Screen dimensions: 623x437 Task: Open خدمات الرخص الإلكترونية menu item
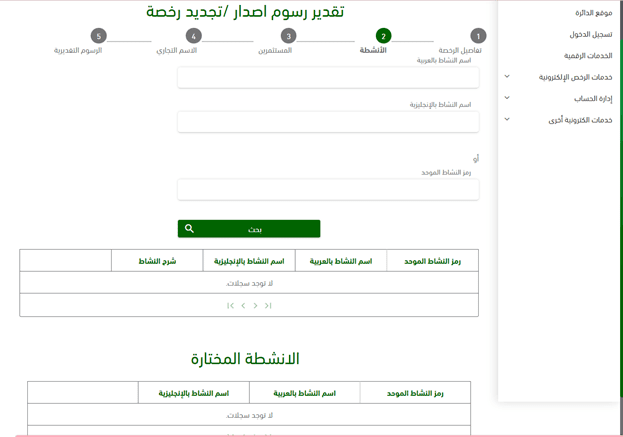click(x=575, y=77)
